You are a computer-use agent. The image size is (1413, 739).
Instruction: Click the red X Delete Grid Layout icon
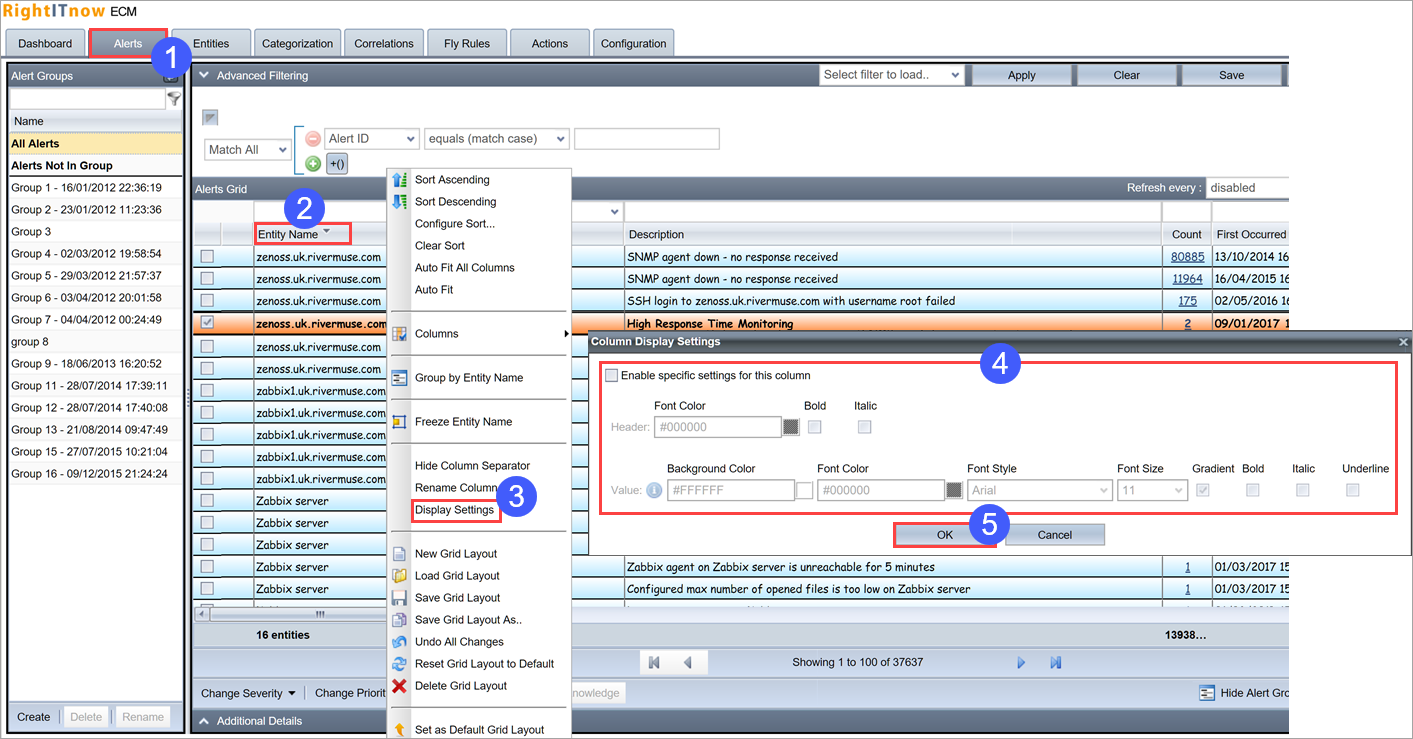tap(400, 686)
